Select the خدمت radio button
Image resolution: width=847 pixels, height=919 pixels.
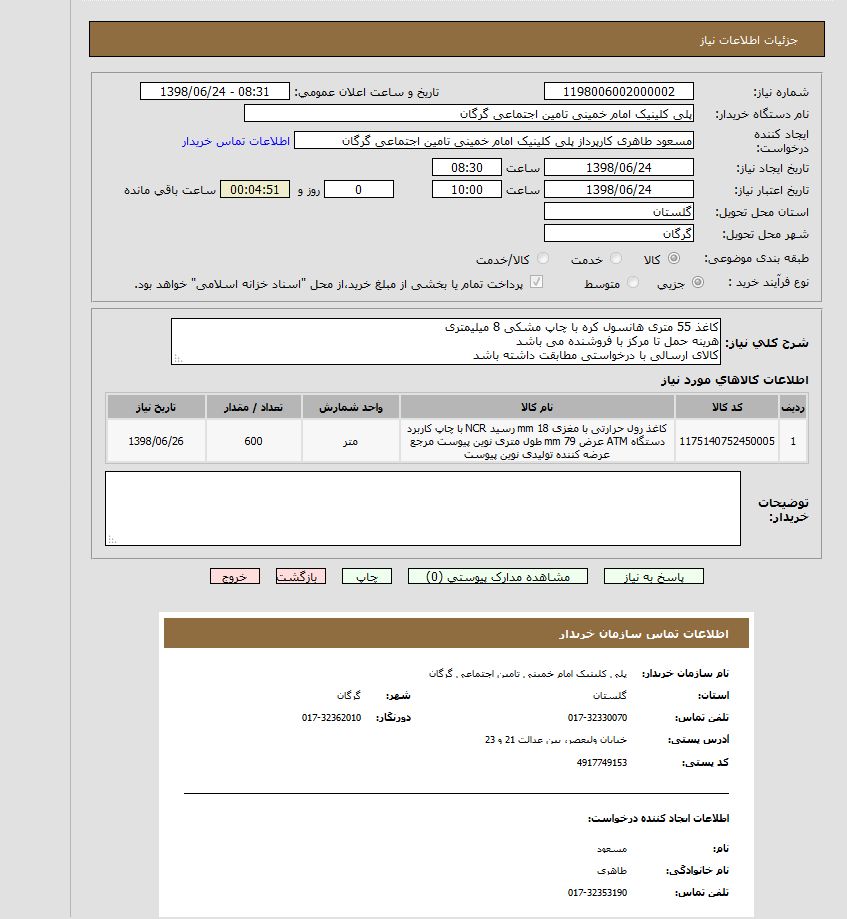click(x=616, y=259)
